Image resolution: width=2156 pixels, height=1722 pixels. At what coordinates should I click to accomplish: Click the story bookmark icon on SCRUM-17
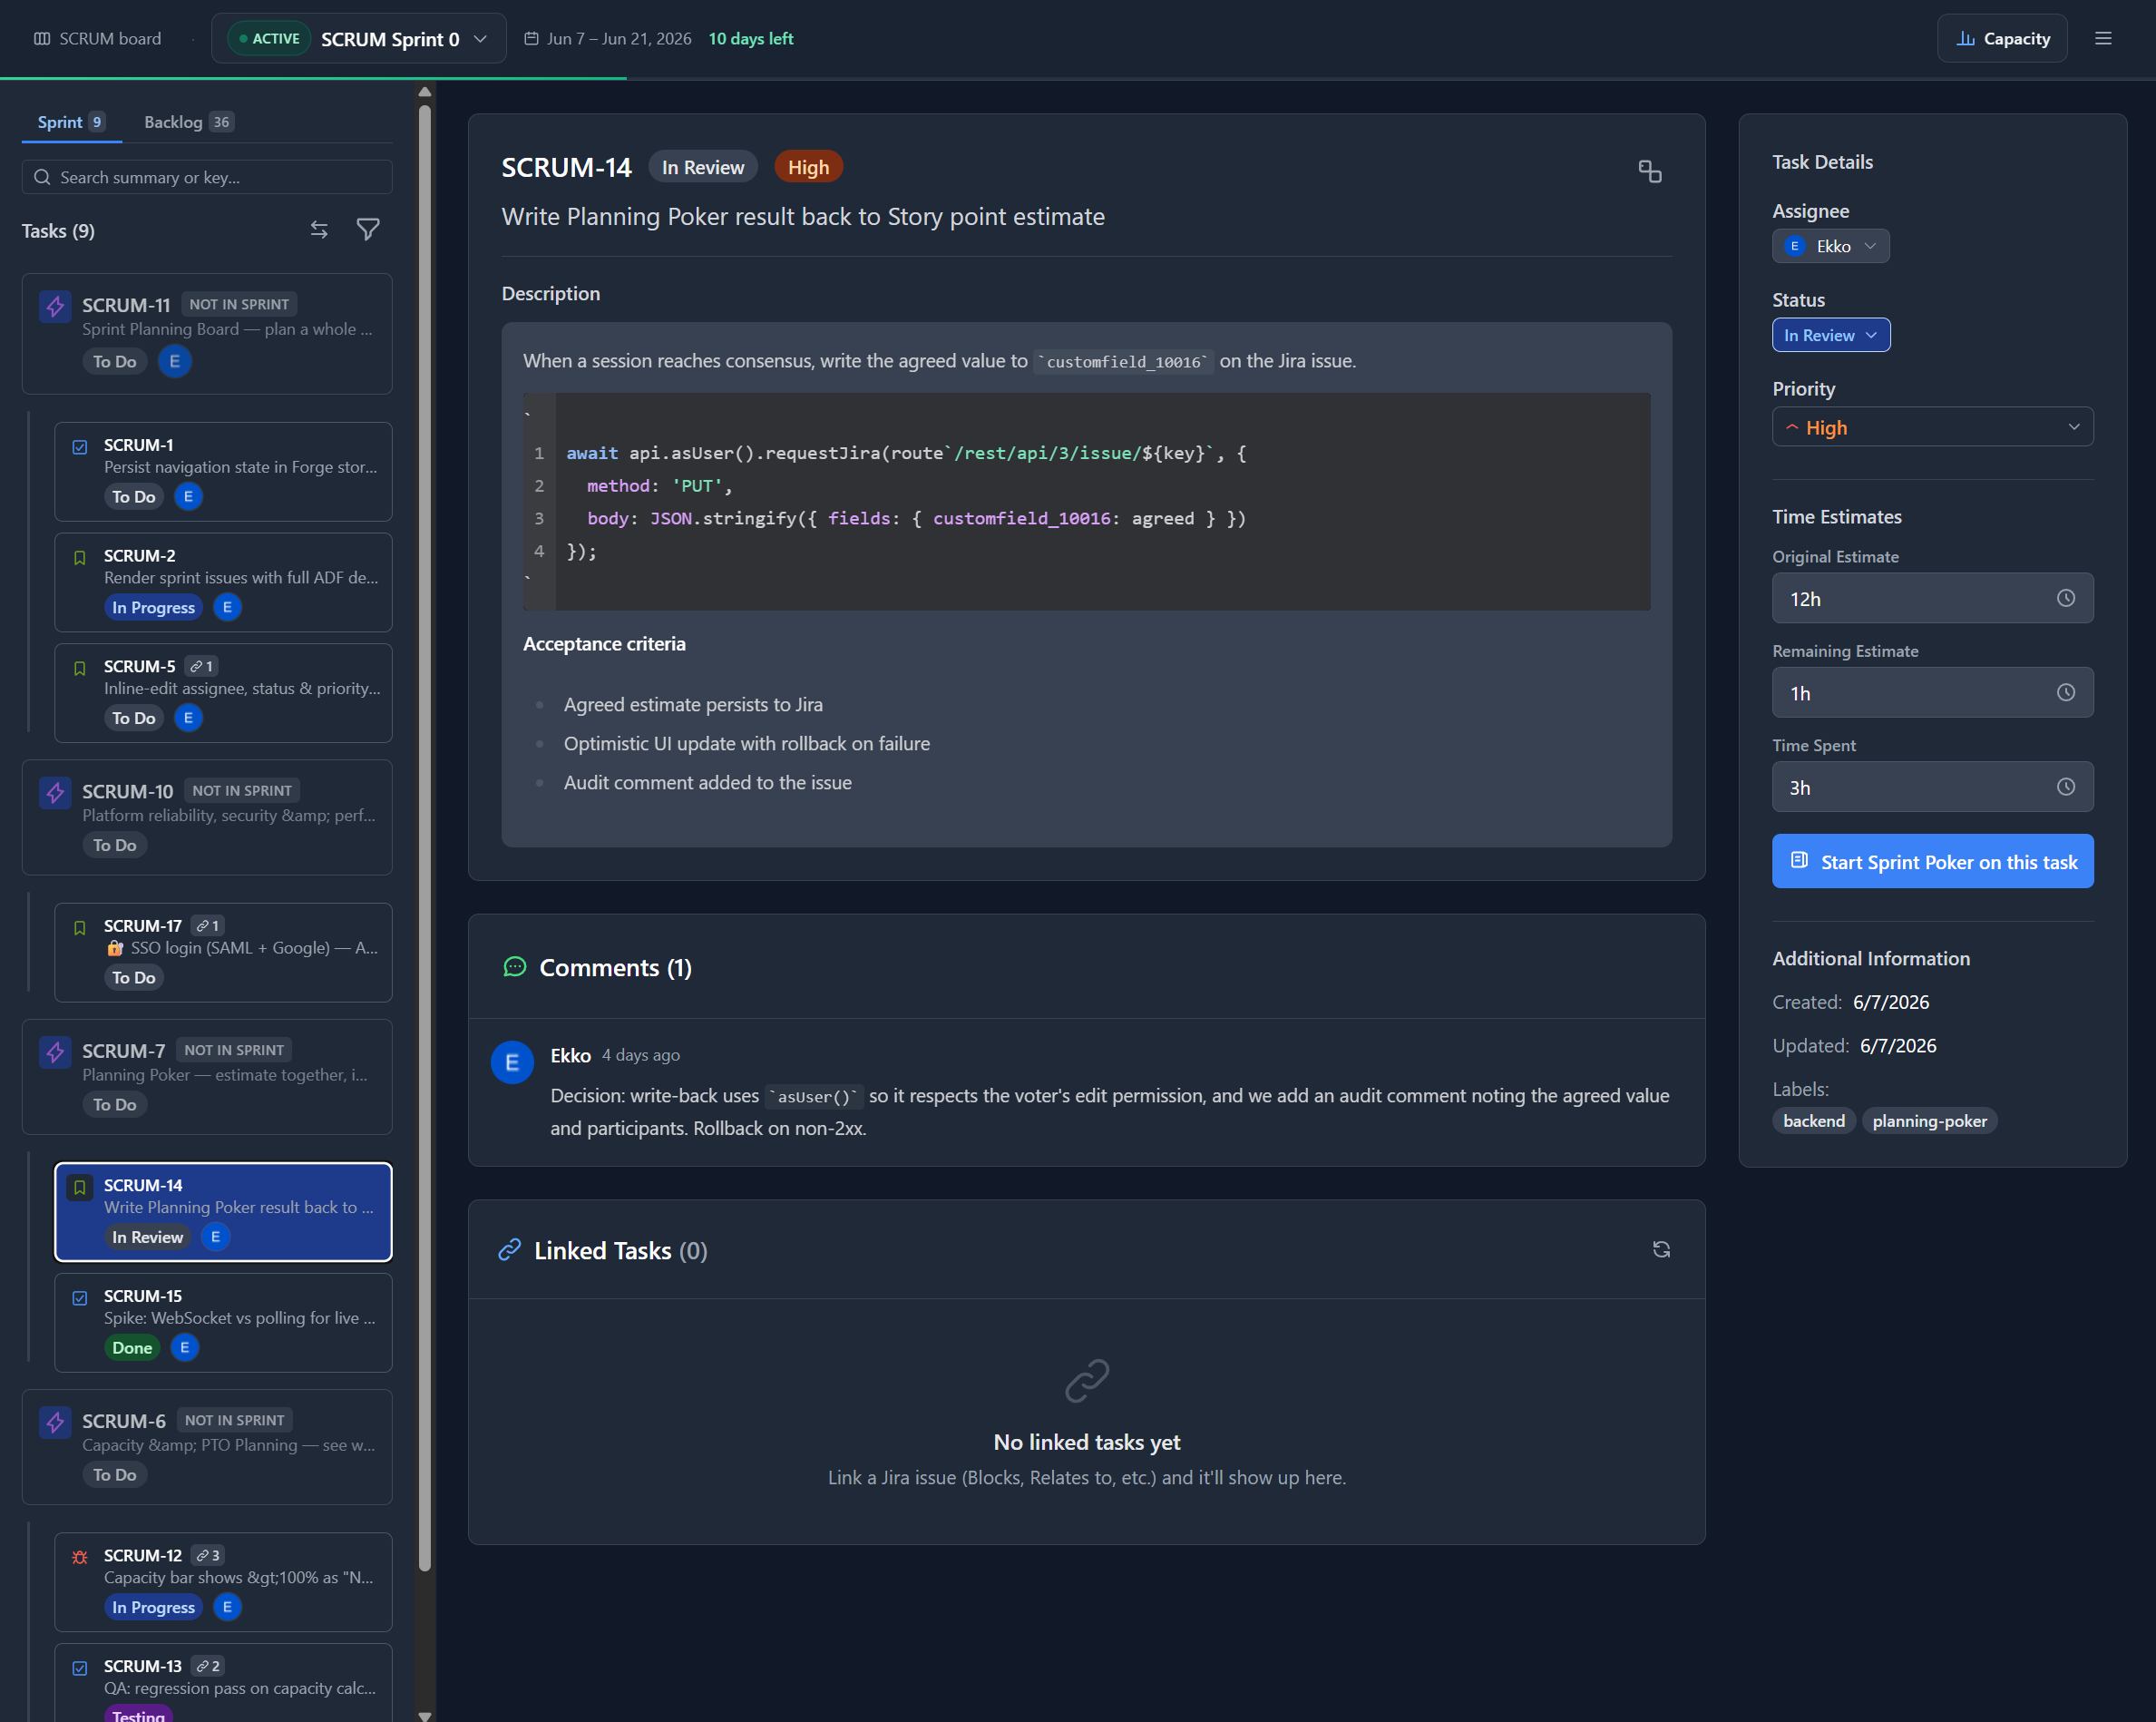[x=80, y=928]
